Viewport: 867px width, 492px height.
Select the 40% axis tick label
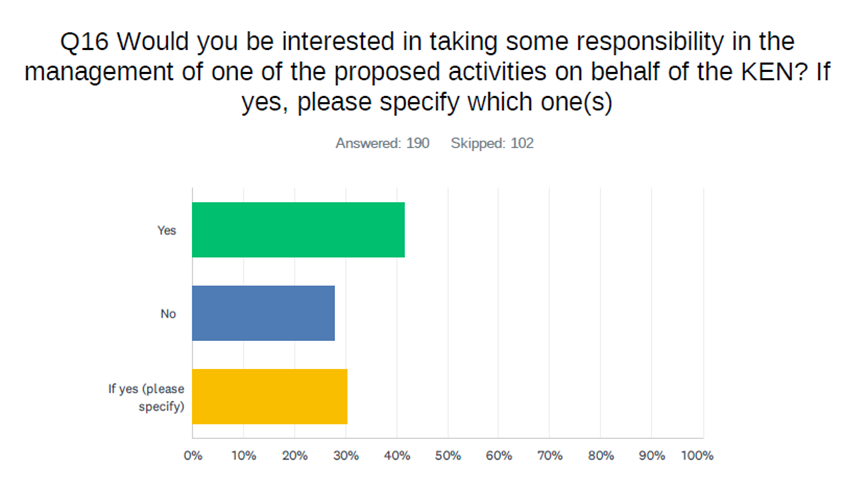click(396, 456)
